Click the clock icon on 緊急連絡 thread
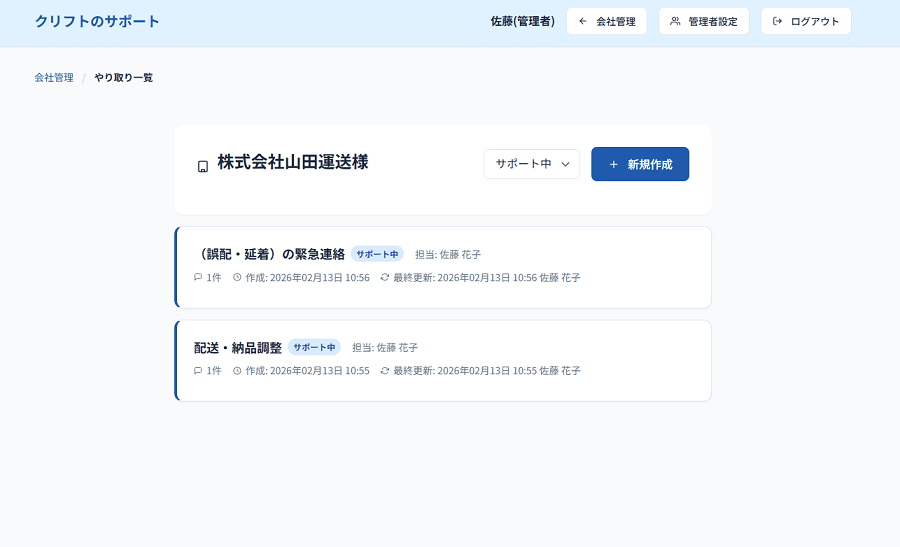The image size is (900, 547). (237, 277)
